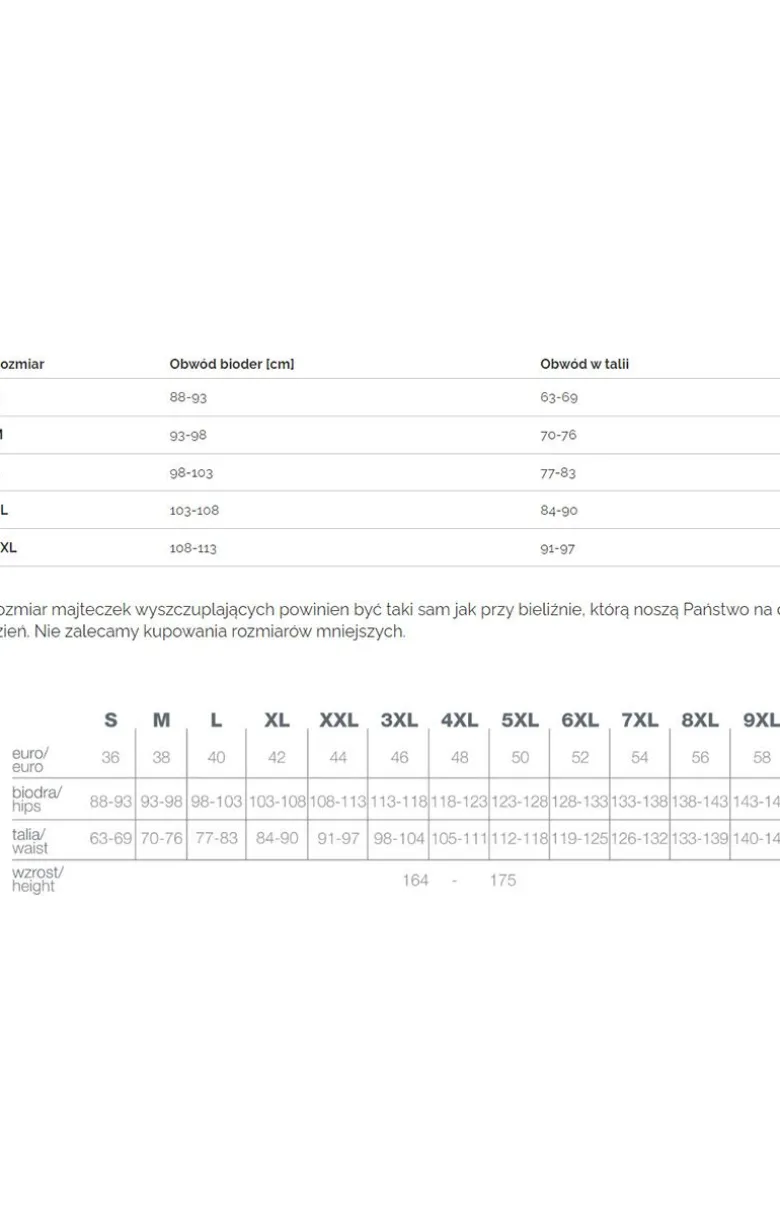Click the height value 164
Viewport: 780px width, 1213px height.
pos(415,880)
